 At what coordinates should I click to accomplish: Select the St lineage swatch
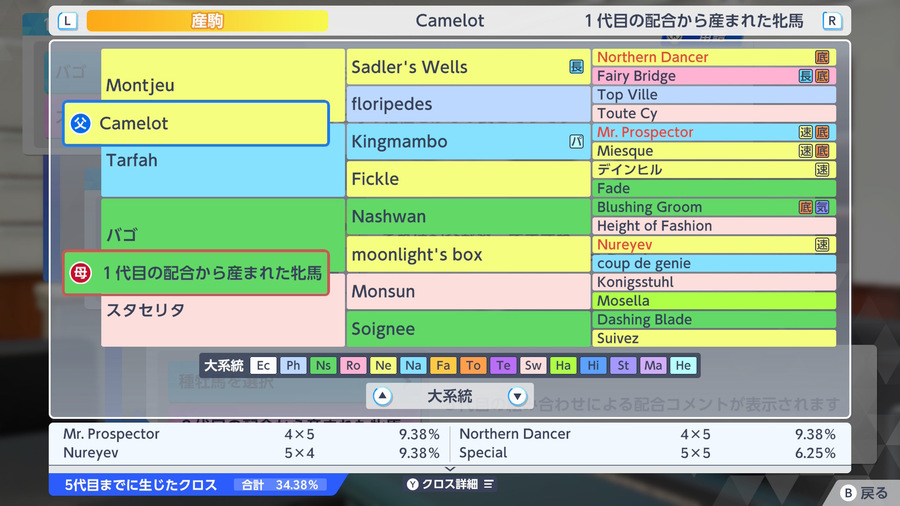tap(623, 365)
